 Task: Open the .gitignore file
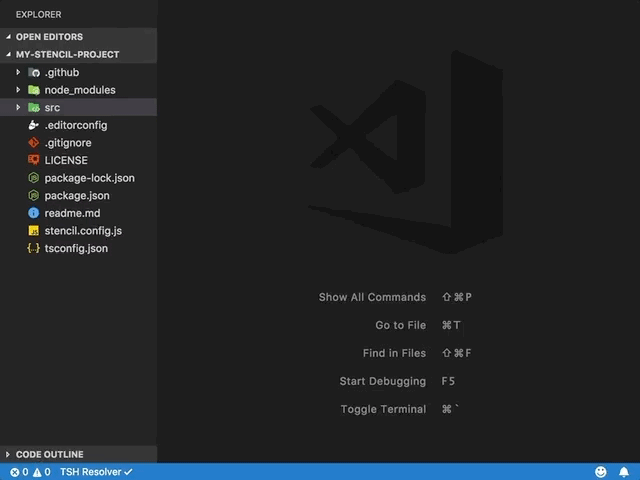click(x=68, y=143)
